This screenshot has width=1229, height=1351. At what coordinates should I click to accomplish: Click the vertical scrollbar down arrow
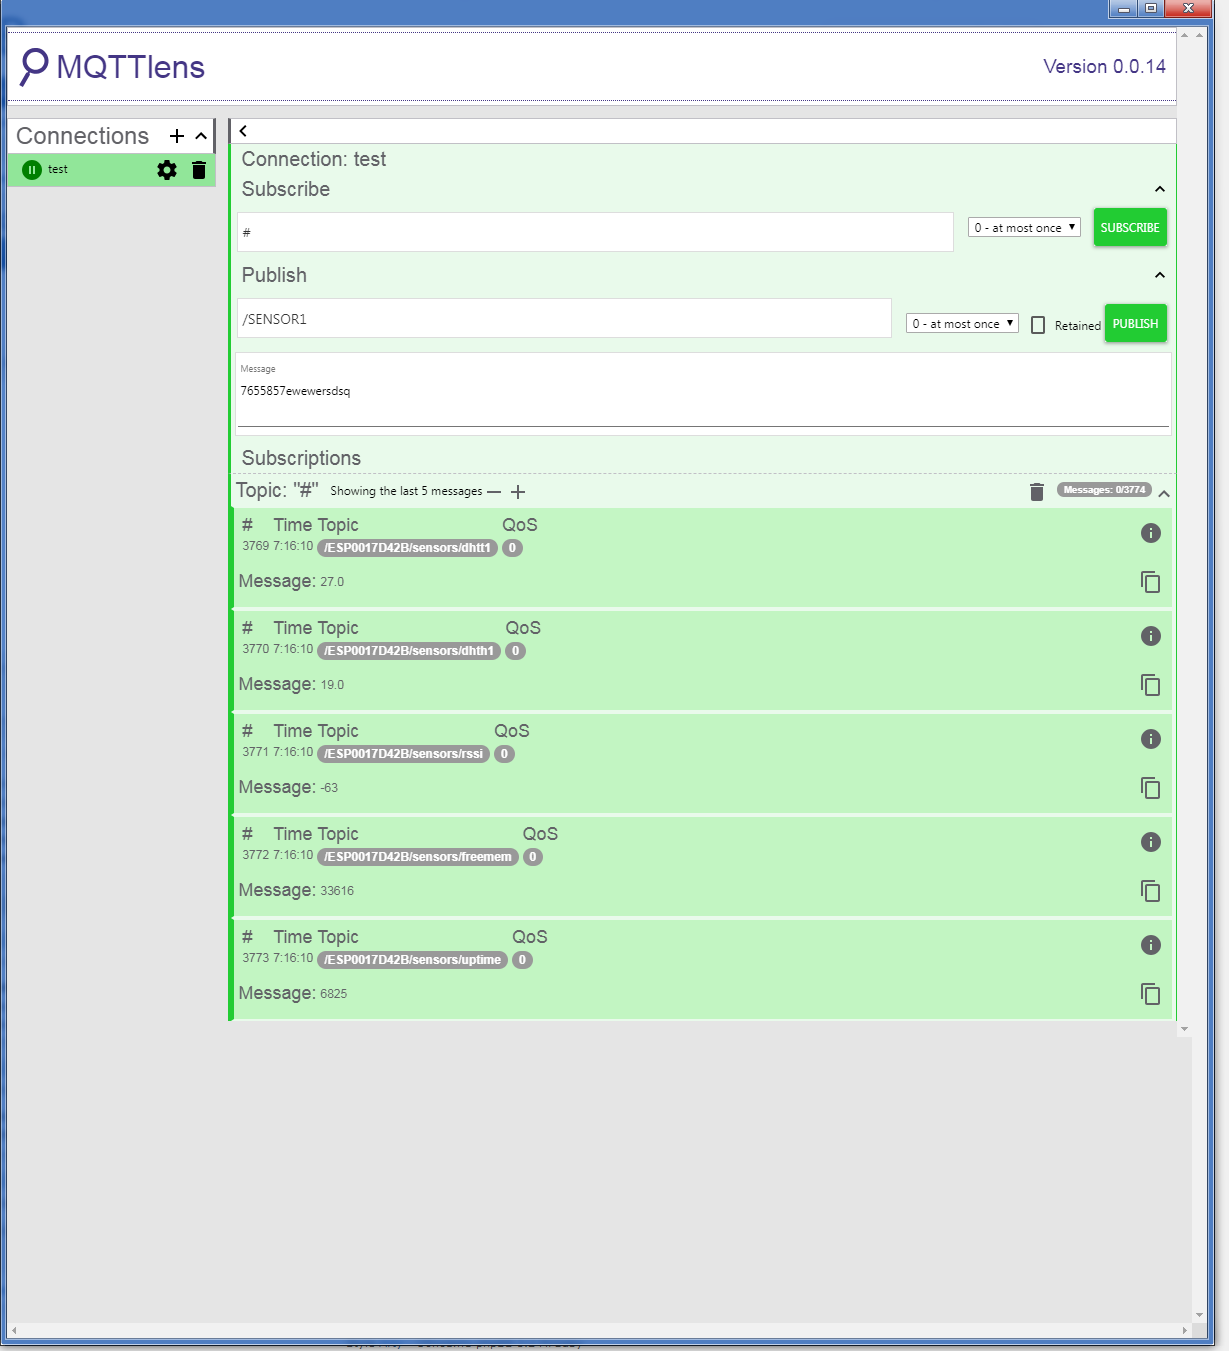point(1199,1315)
